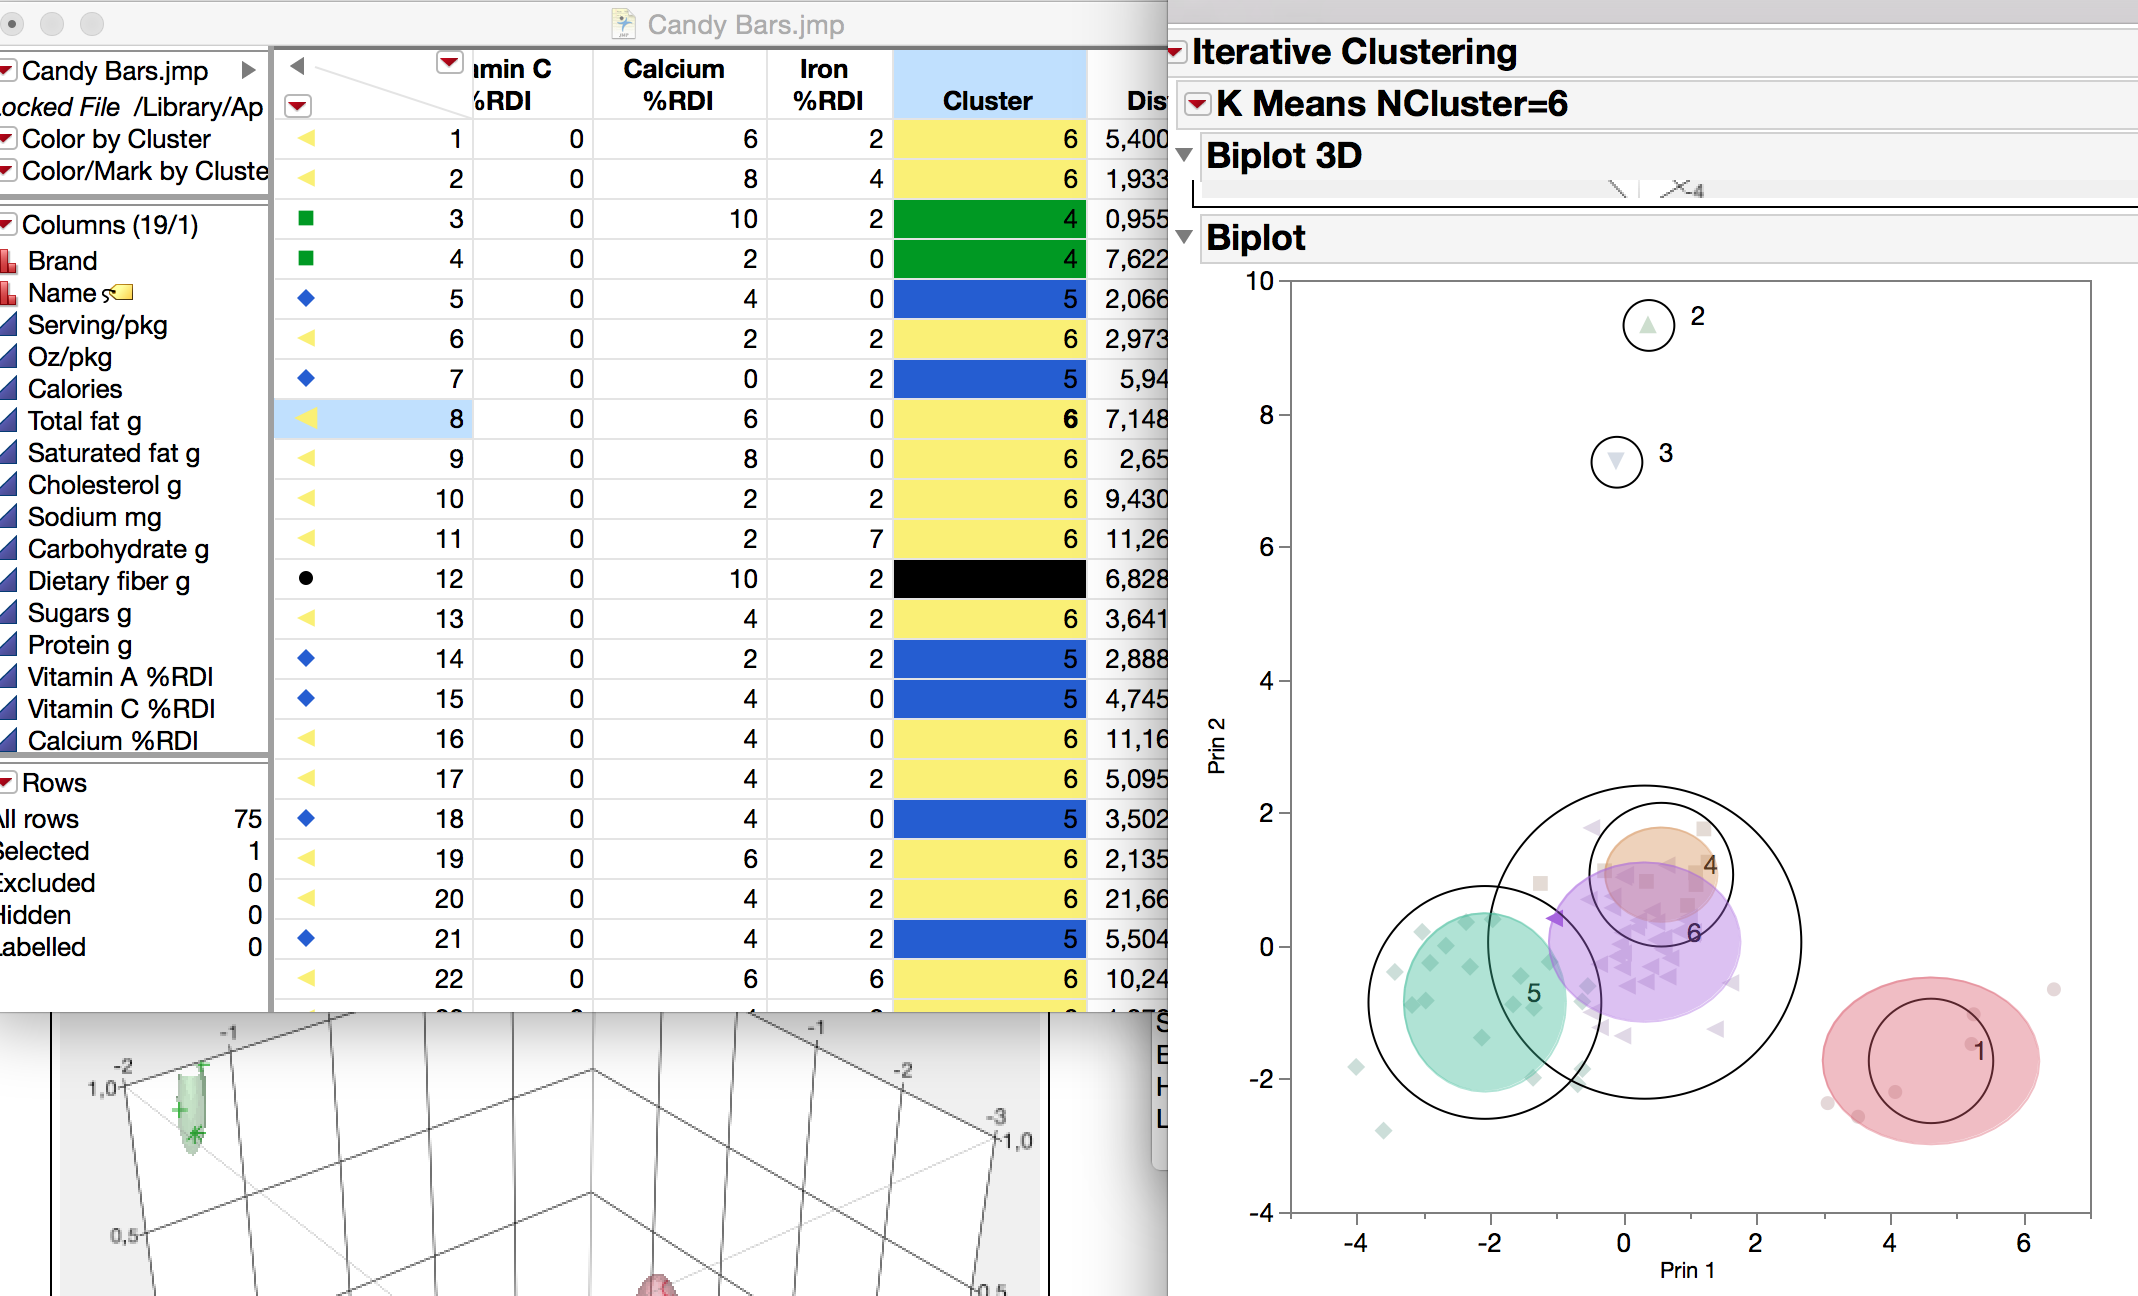Click the blue diamond row marker on row 5
Screen dimensions: 2138x1296
(305, 298)
